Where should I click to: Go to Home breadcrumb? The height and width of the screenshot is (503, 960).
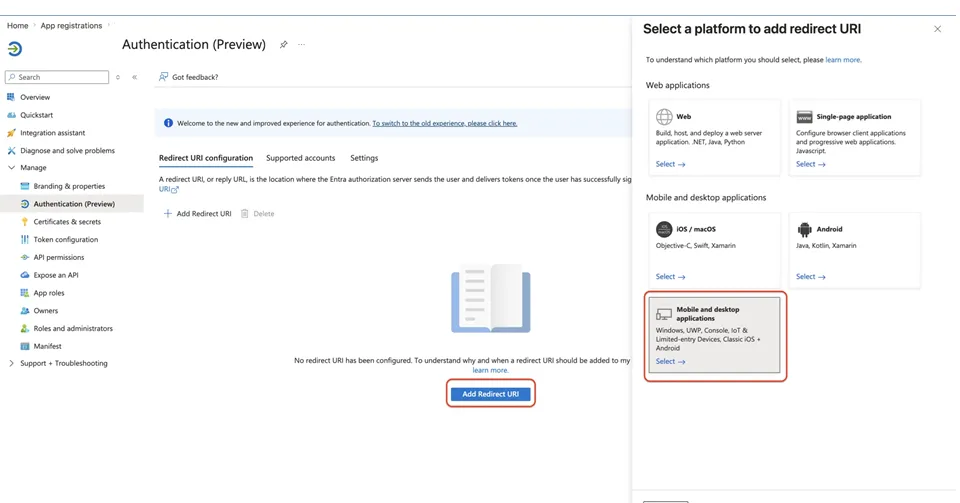click(x=18, y=26)
